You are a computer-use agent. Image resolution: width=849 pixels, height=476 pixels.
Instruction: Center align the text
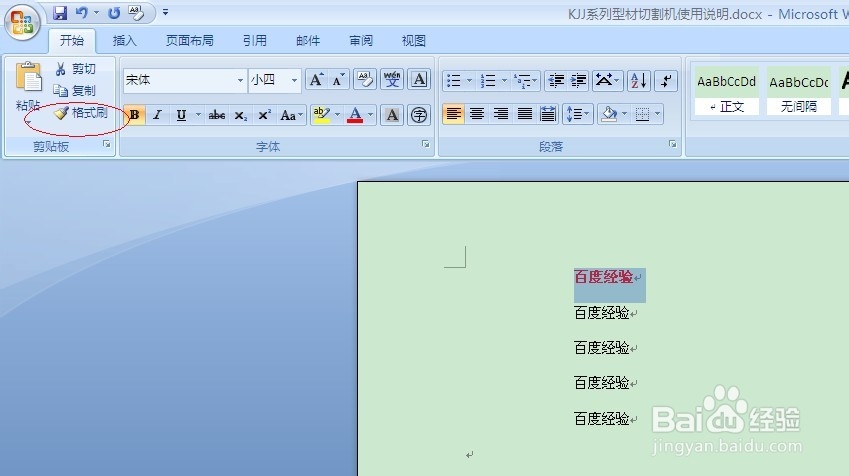click(476, 114)
